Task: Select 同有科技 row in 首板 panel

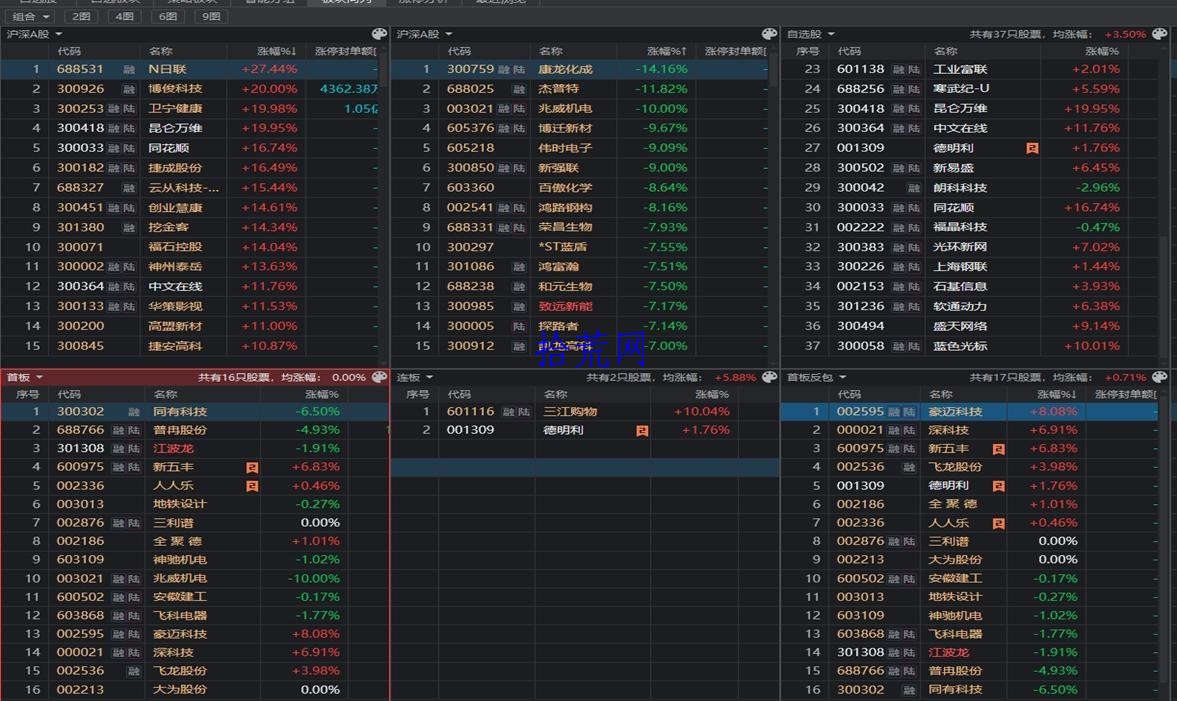Action: click(194, 411)
